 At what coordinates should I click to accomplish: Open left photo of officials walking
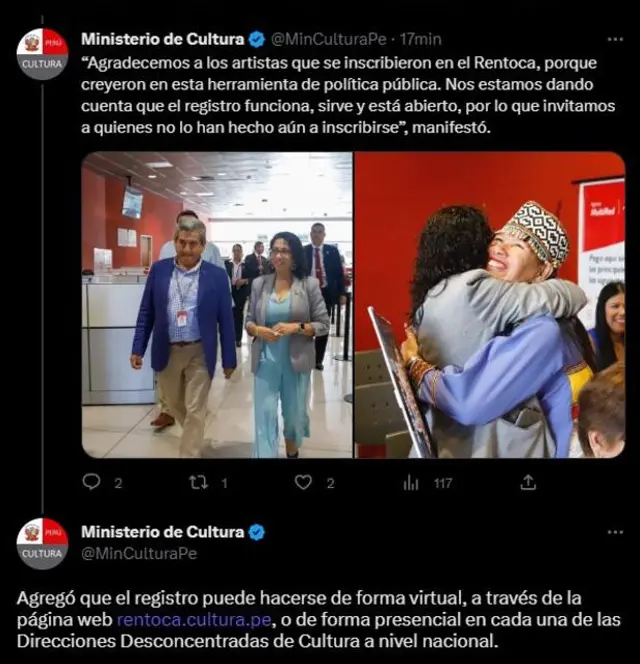pyautogui.click(x=217, y=305)
